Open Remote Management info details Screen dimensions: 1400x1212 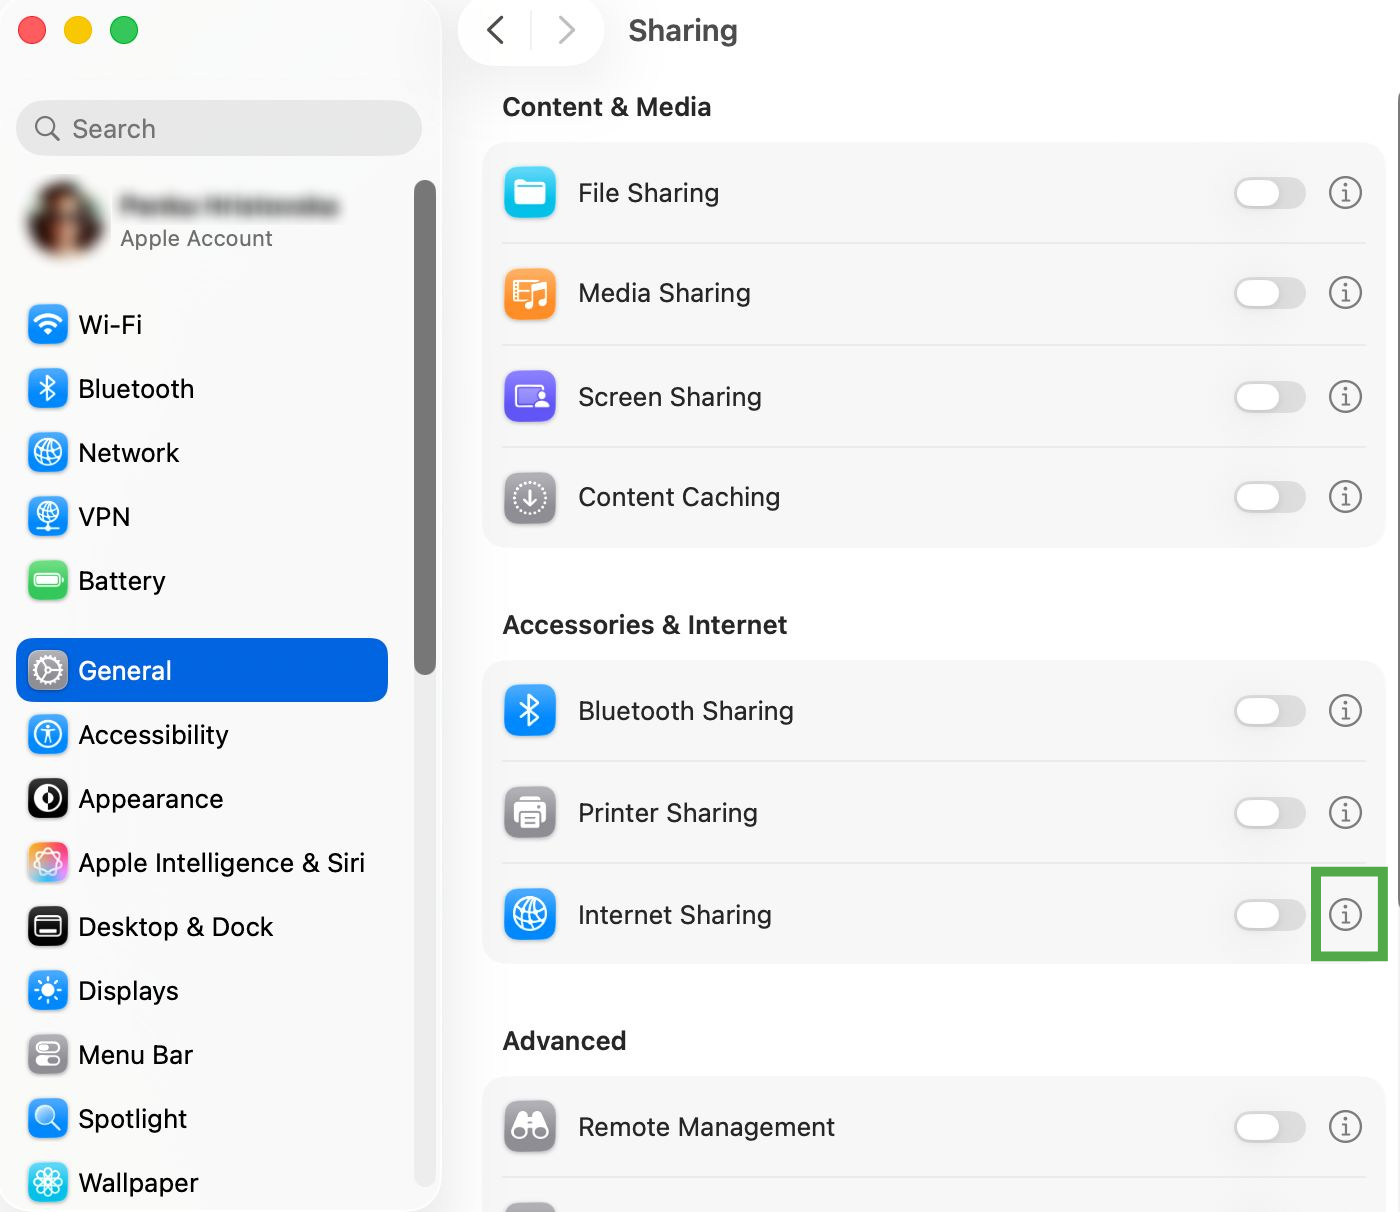1345,1127
